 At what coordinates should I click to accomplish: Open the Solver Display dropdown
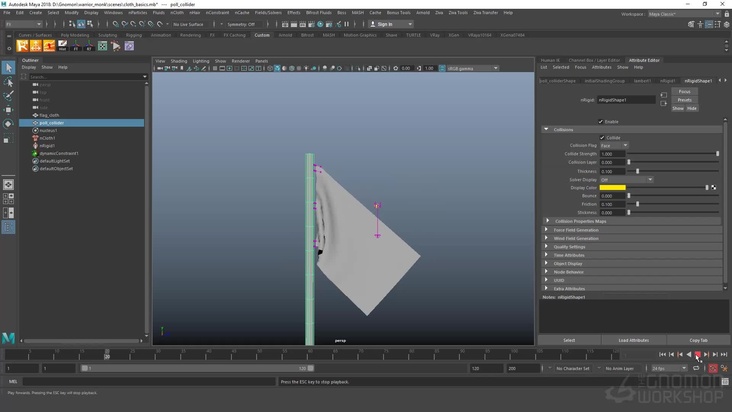pyautogui.click(x=625, y=179)
